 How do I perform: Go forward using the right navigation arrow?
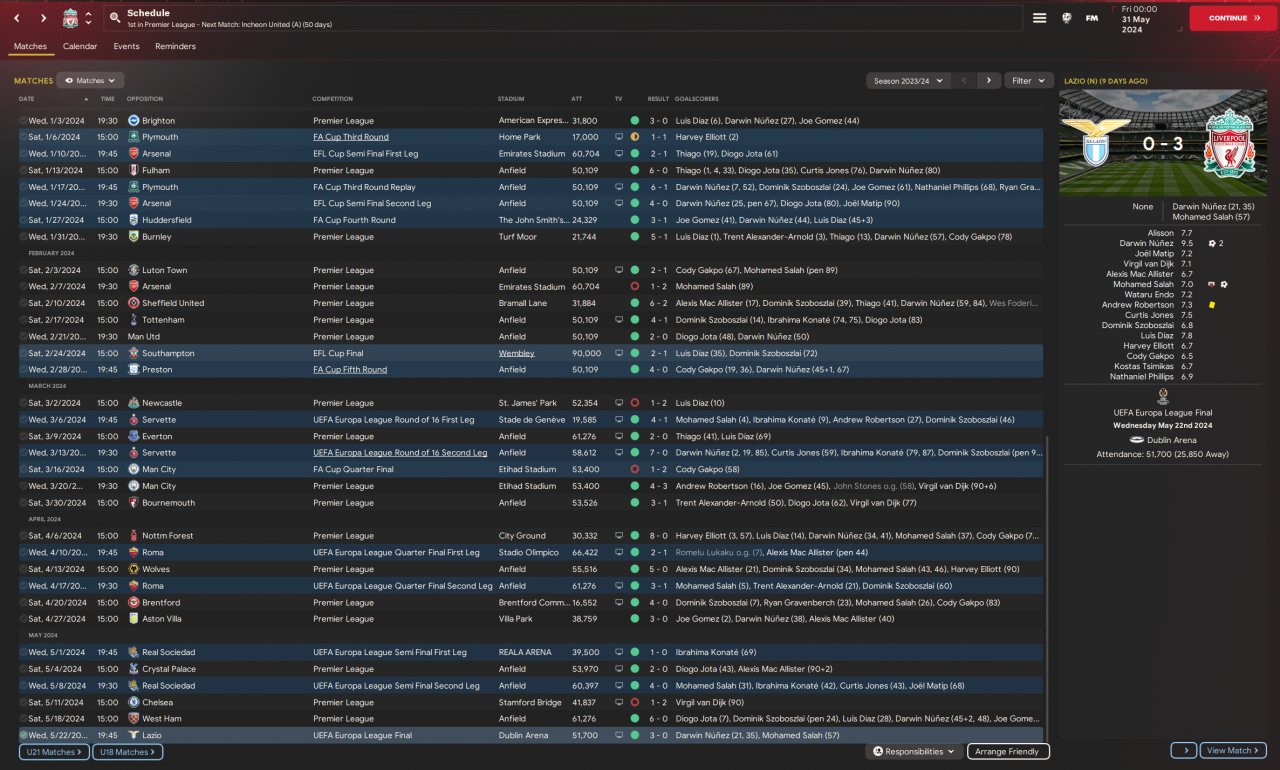(x=43, y=18)
